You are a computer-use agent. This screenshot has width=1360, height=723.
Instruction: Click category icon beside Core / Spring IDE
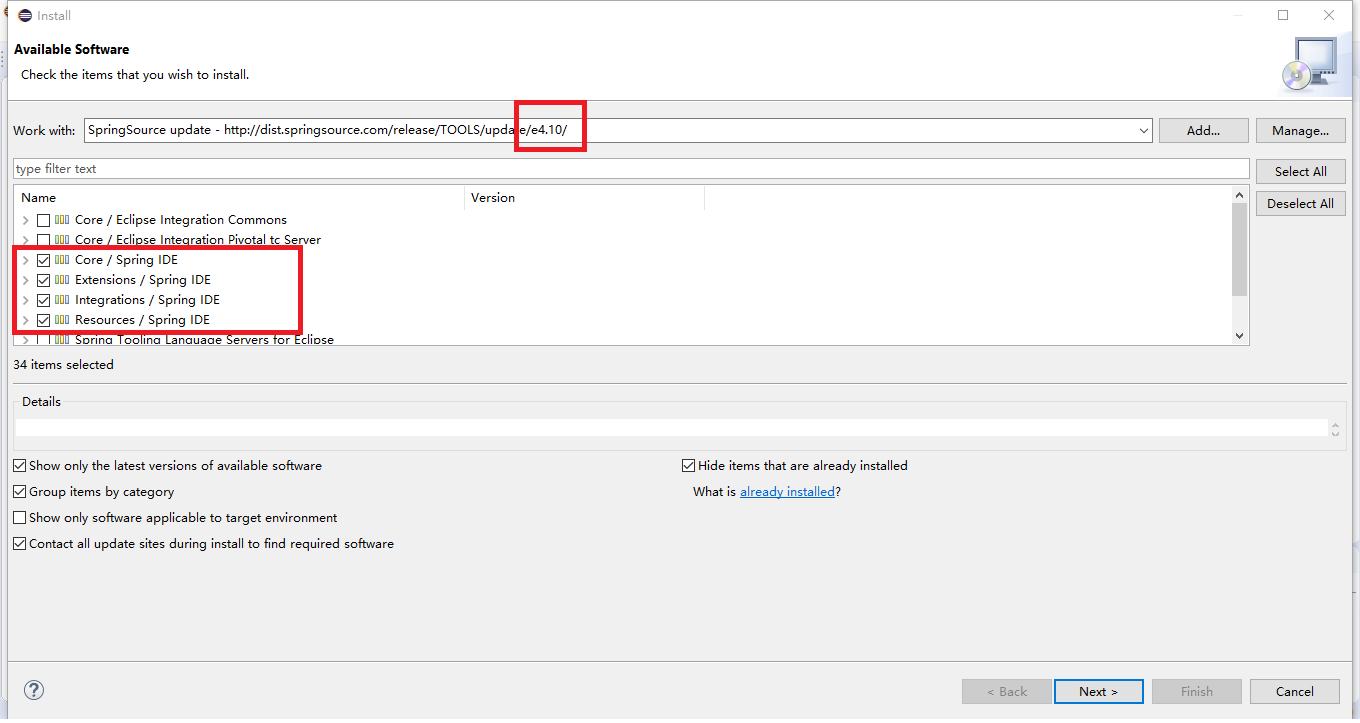point(62,260)
